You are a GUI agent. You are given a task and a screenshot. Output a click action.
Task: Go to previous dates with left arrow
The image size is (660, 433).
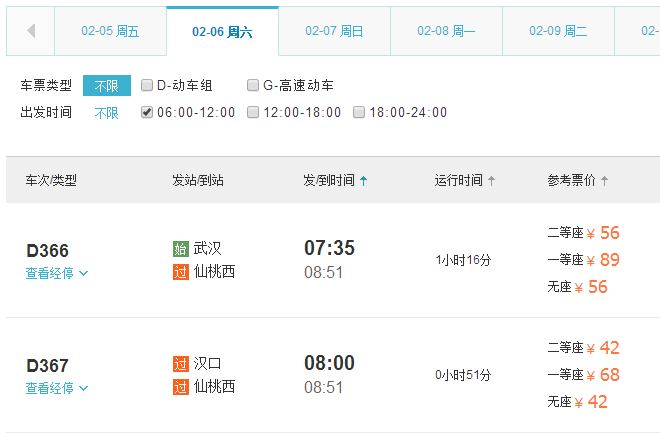click(x=30, y=31)
